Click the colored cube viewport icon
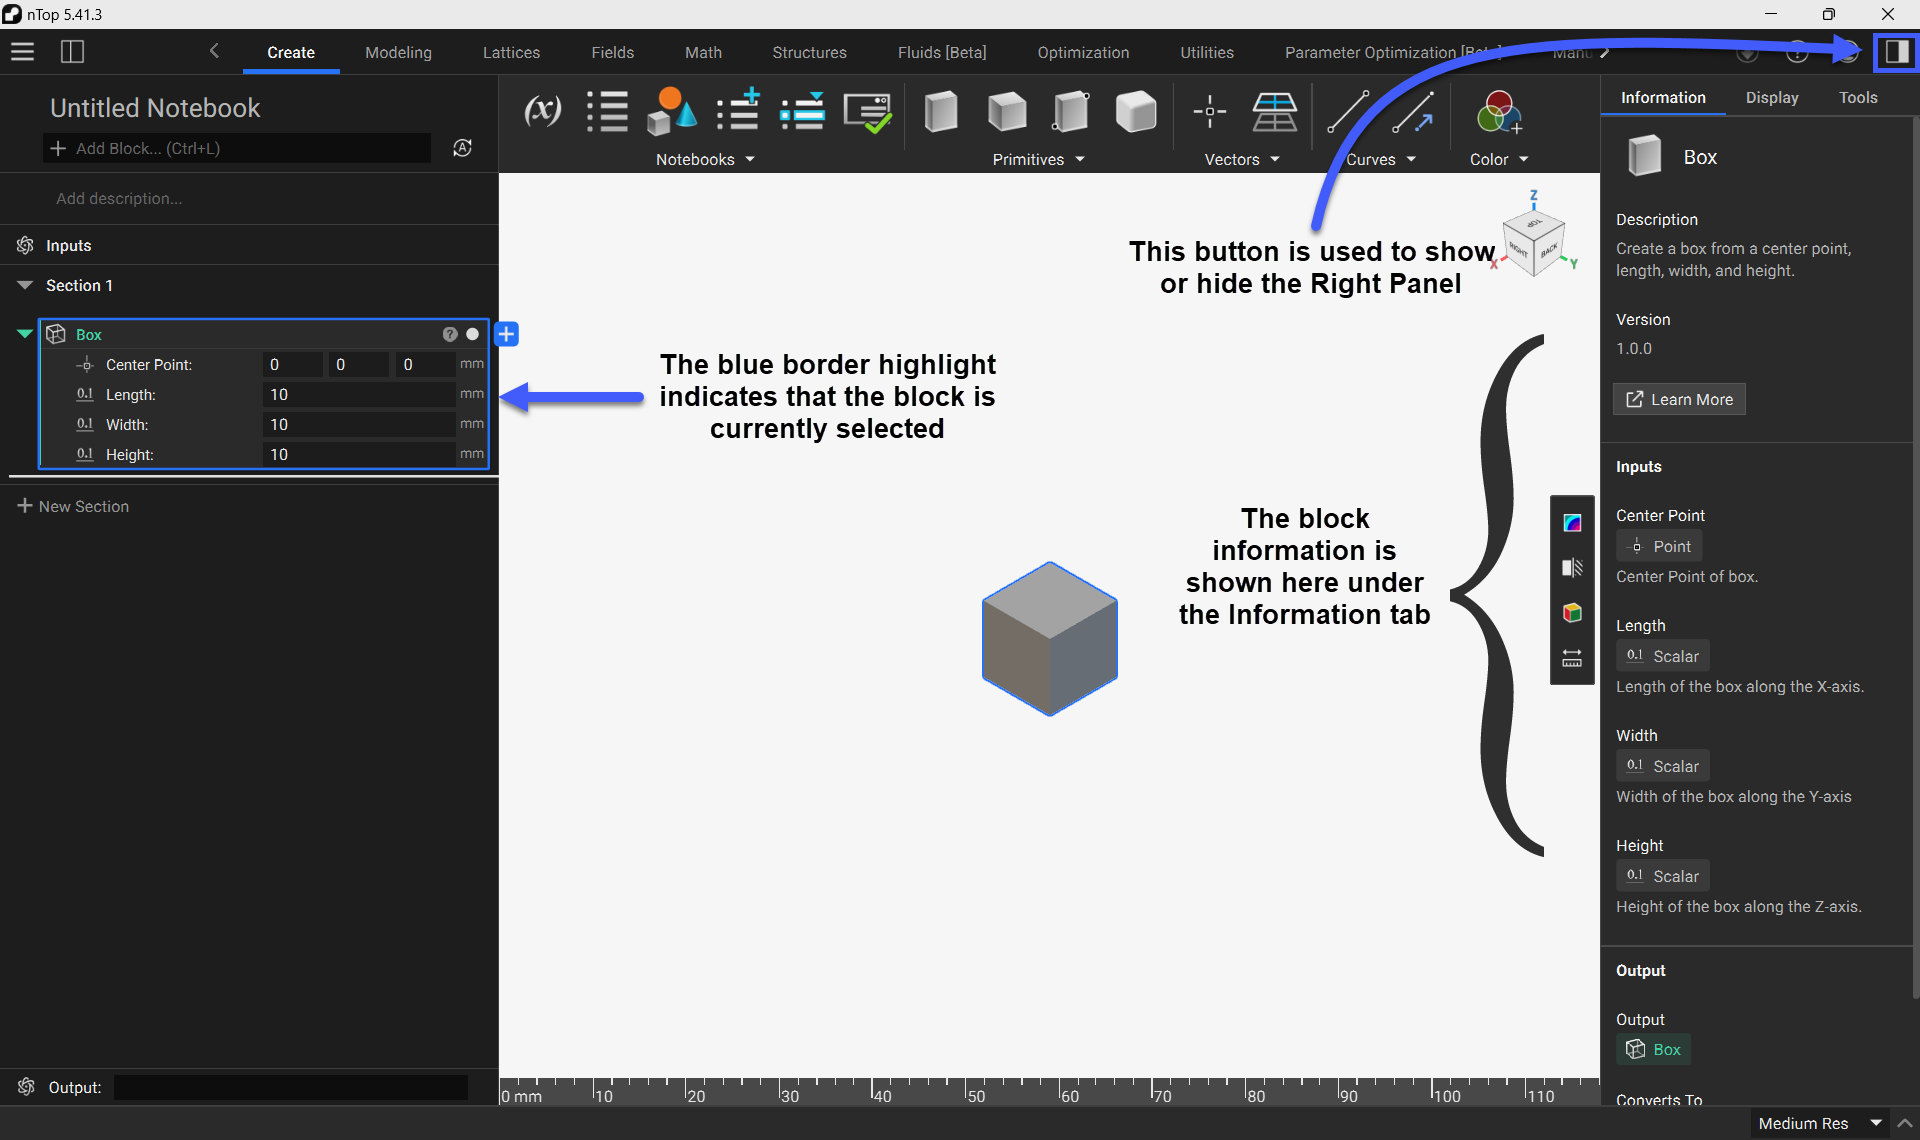 coord(1572,613)
